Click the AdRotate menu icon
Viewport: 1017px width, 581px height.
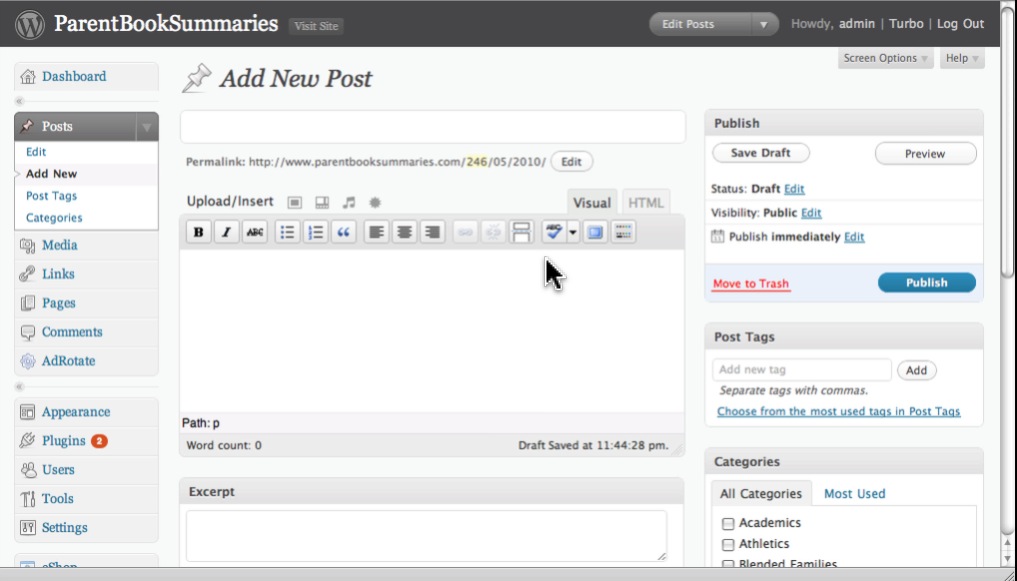pyautogui.click(x=28, y=361)
